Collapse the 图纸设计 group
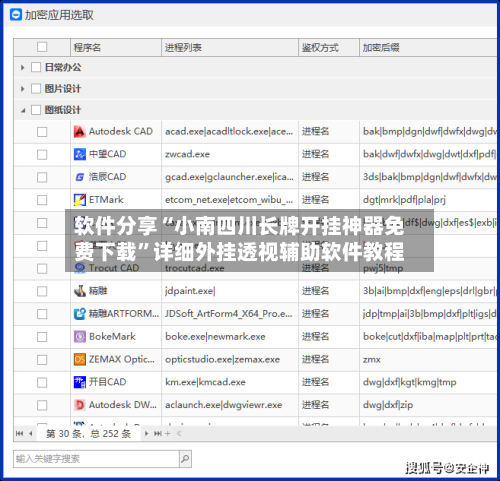Screen dimensions: 500x481 (x=23, y=110)
